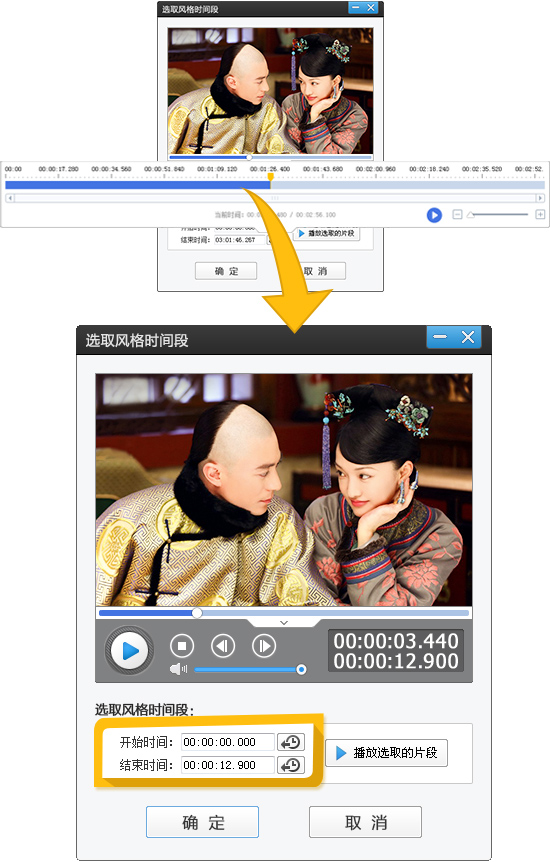
Task: Step to previous frame in the large dialog
Action: click(223, 645)
